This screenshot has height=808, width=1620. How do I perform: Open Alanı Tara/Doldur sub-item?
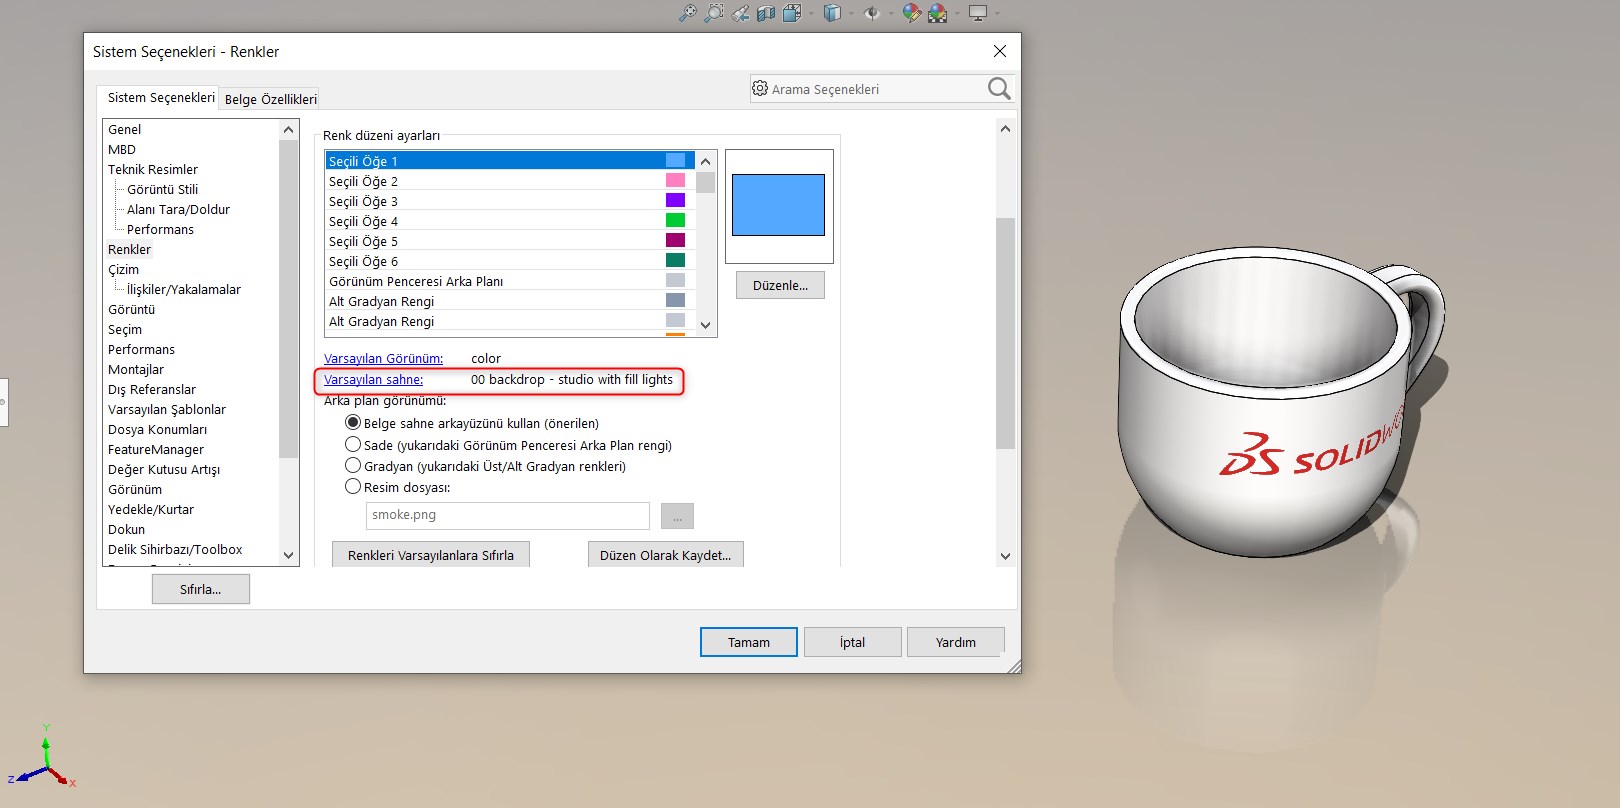[178, 209]
